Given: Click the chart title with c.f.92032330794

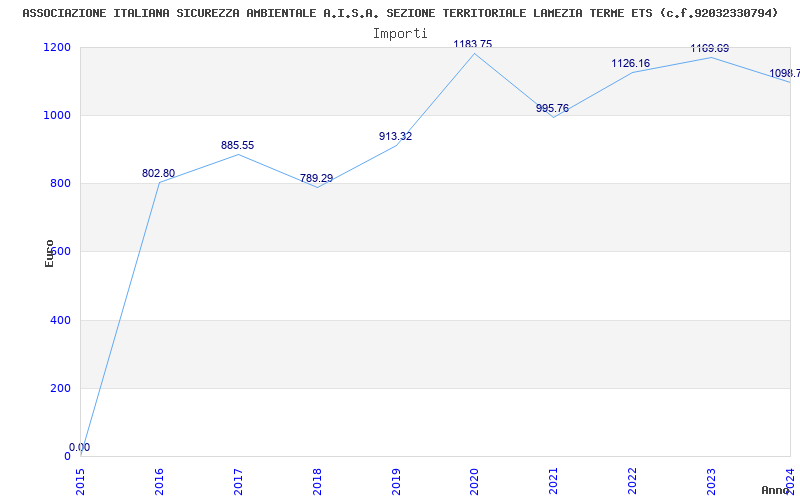Looking at the screenshot, I should (401, 13).
